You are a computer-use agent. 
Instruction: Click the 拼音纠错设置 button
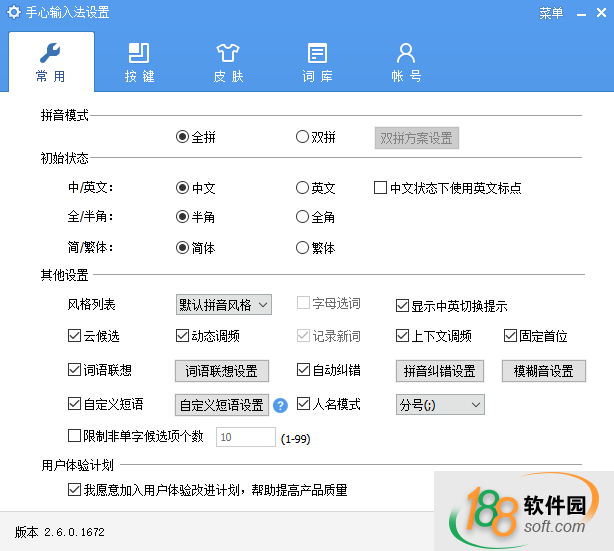click(439, 371)
